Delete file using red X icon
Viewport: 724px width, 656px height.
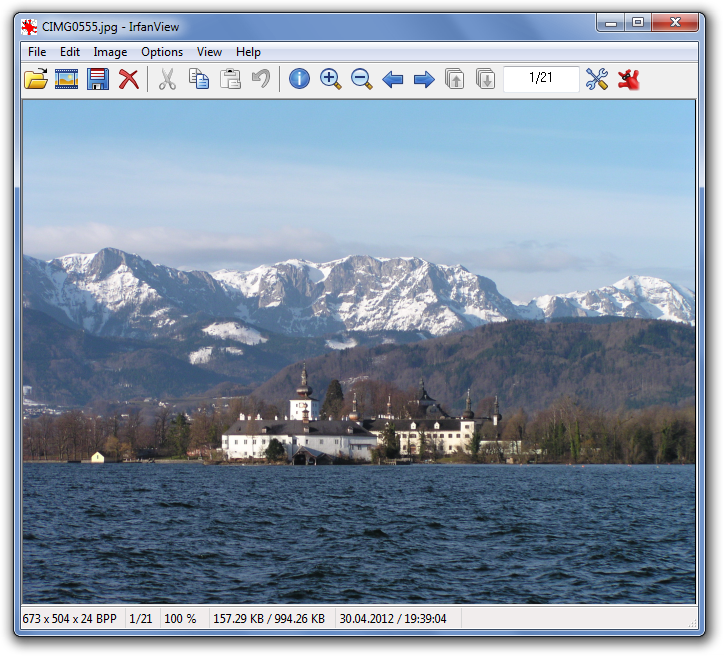click(128, 79)
